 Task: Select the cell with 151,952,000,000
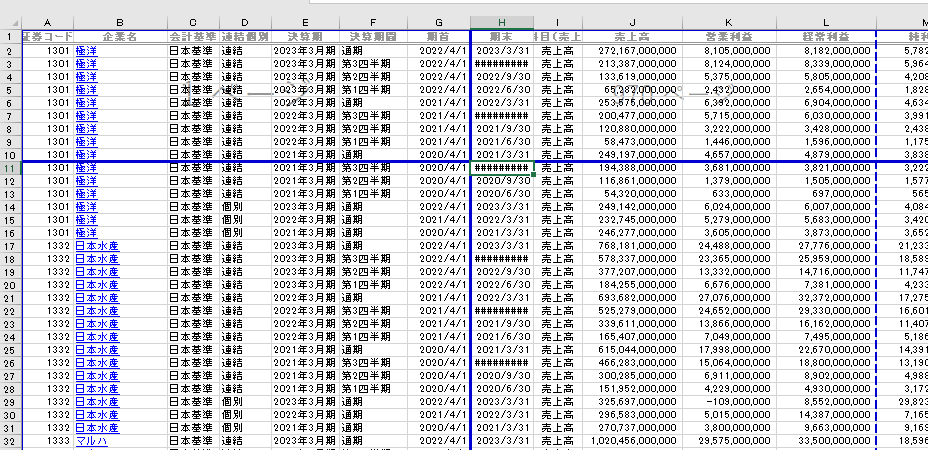632,389
